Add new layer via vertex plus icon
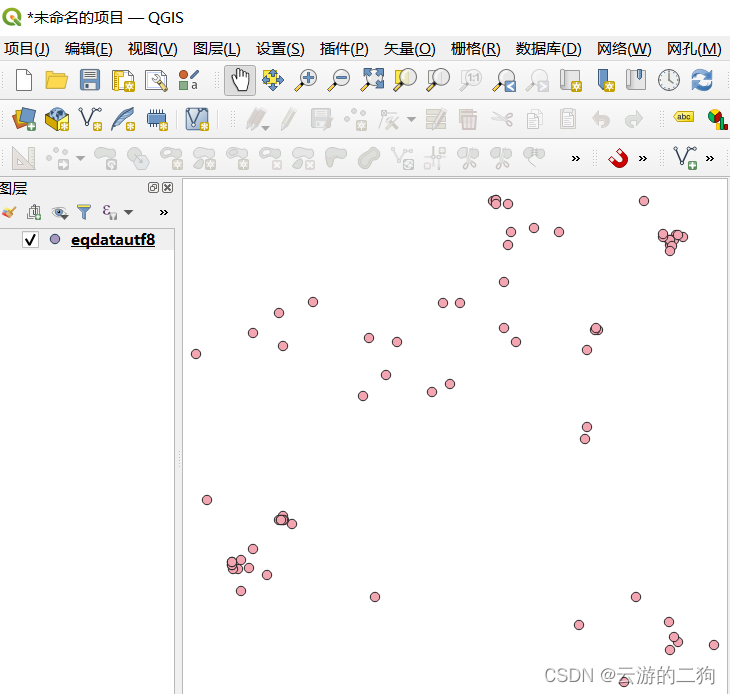This screenshot has height=694, width=730. [686, 158]
